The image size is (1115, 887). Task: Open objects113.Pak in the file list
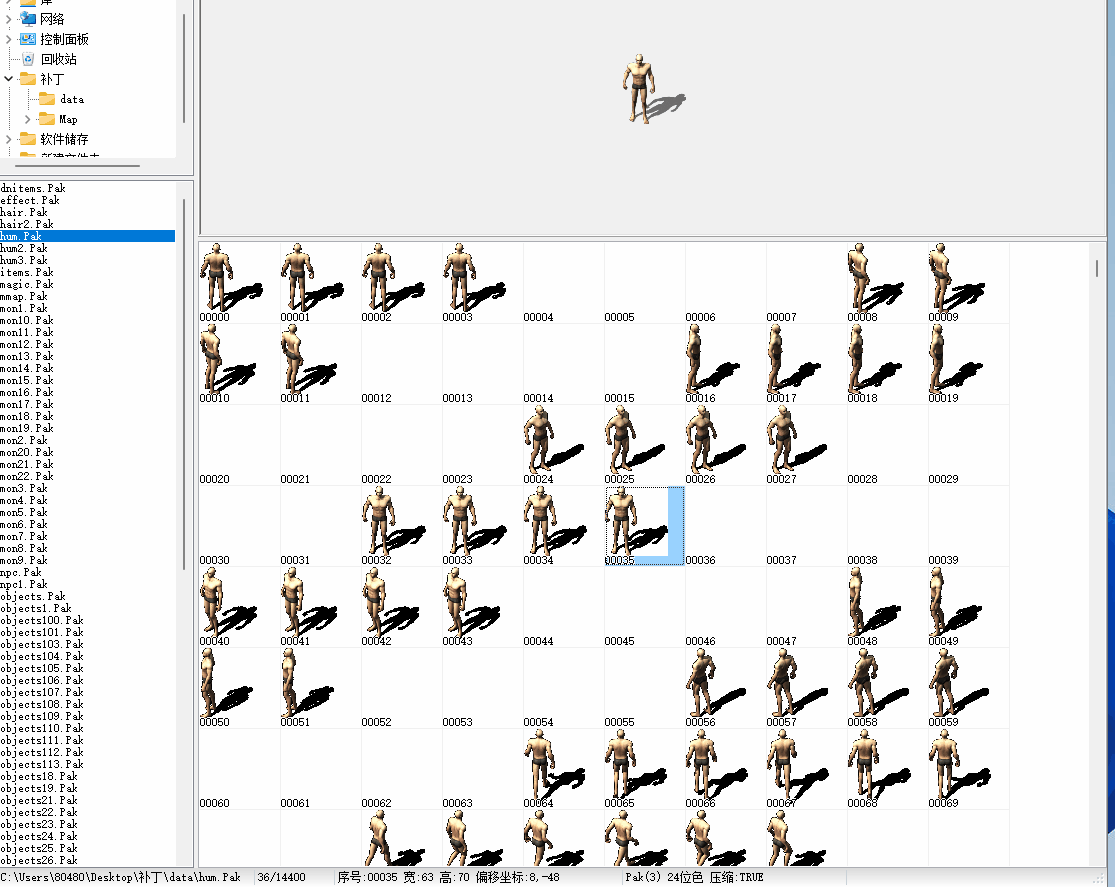[x=42, y=765]
